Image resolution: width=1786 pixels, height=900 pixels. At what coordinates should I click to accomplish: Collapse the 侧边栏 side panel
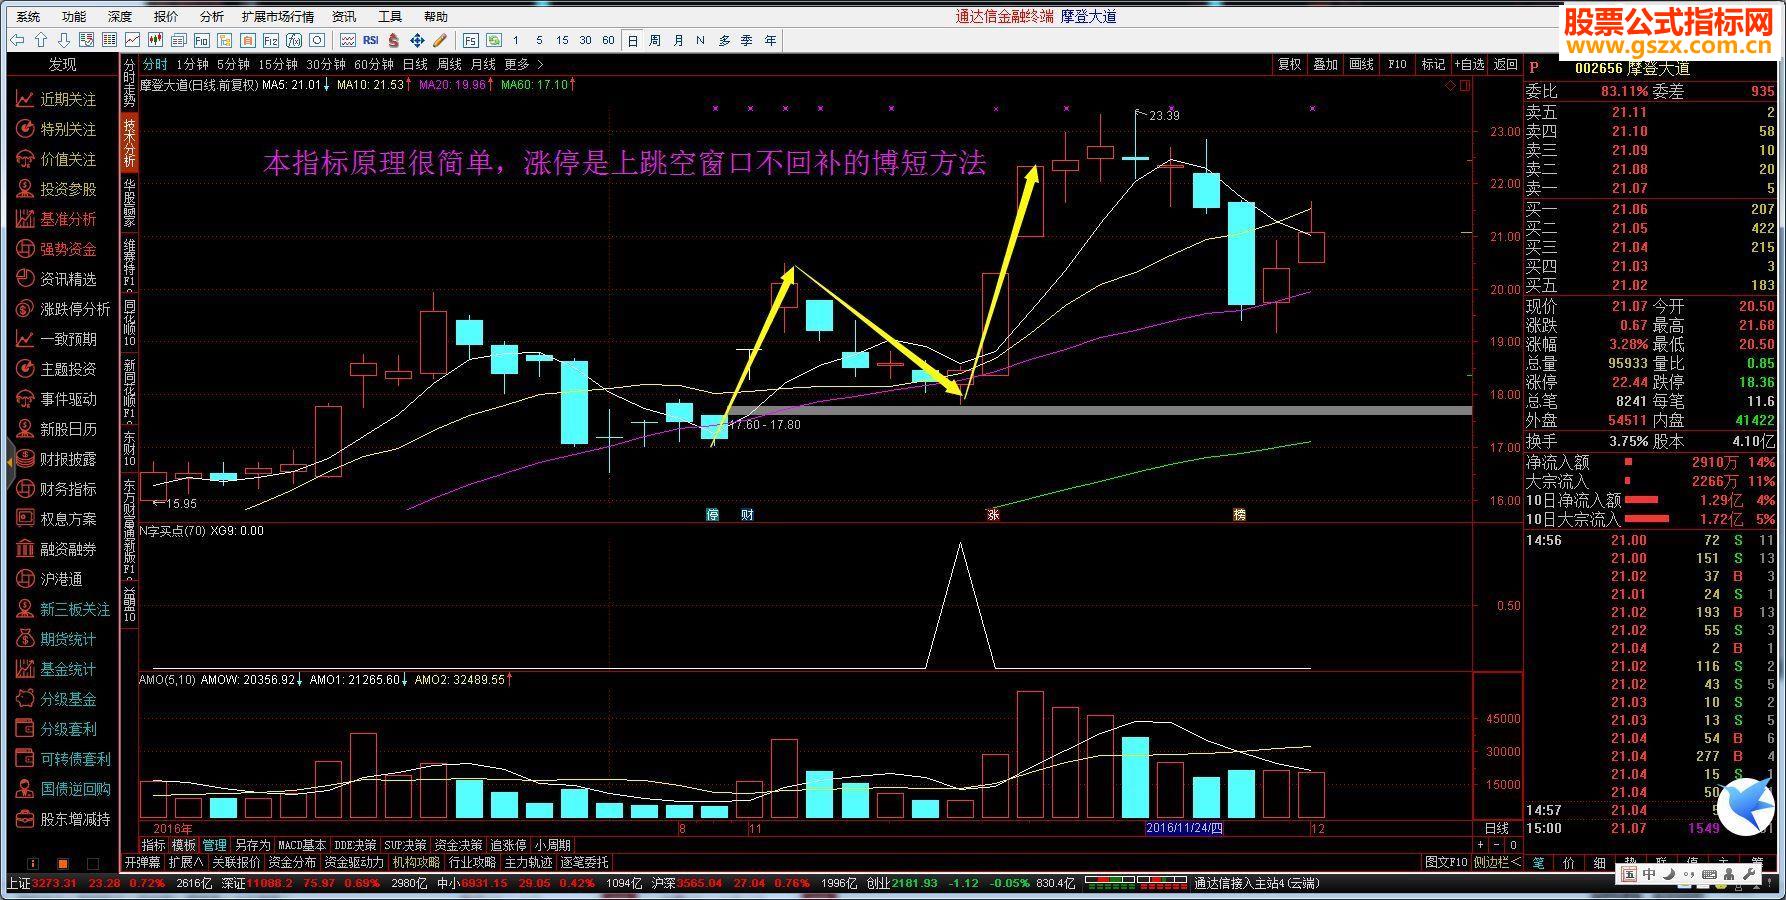pyautogui.click(x=1498, y=862)
